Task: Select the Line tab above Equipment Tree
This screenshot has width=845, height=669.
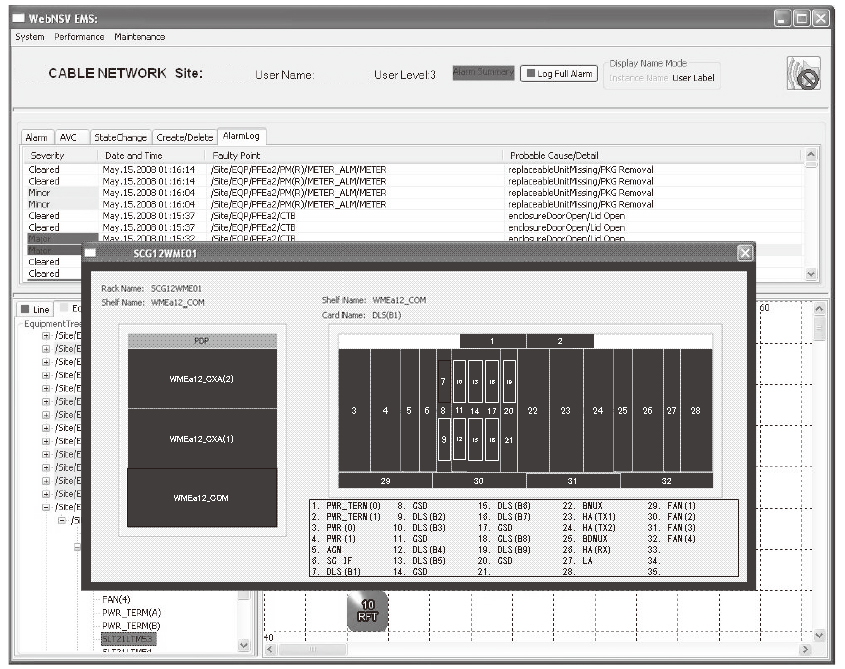Action: 36,309
